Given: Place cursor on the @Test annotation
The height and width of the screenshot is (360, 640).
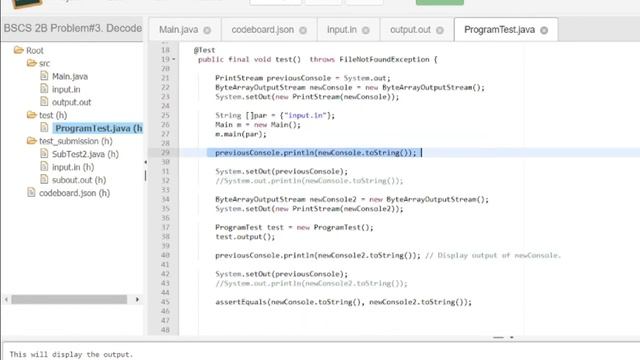Looking at the screenshot, I should 204,50.
